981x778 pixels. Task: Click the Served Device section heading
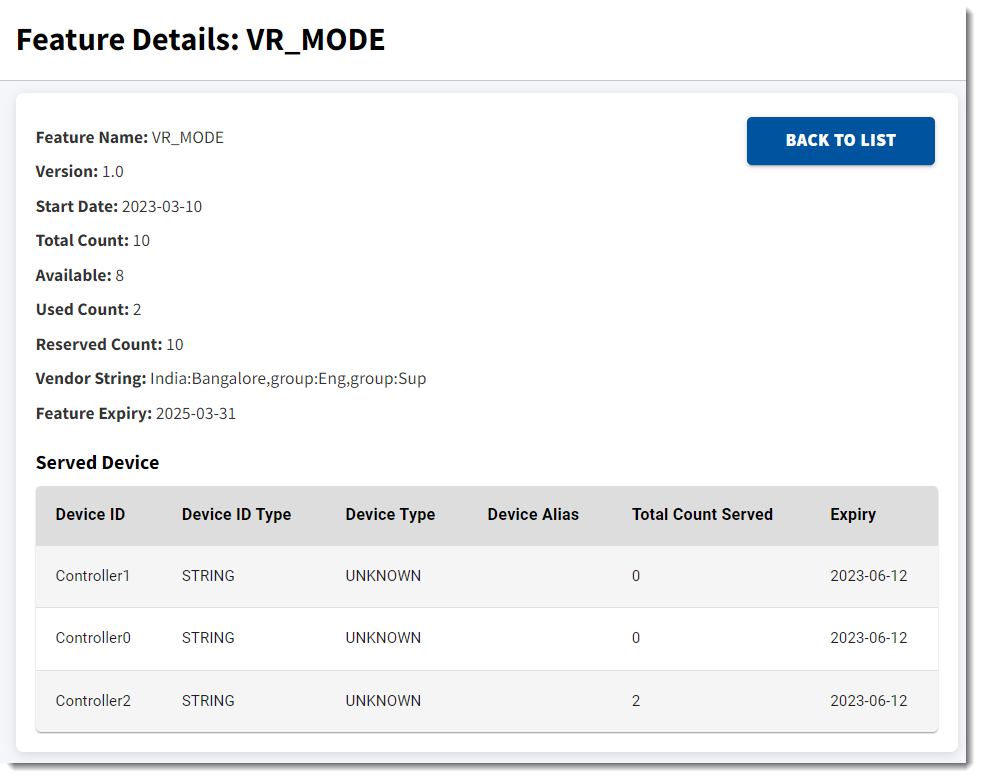(x=97, y=462)
